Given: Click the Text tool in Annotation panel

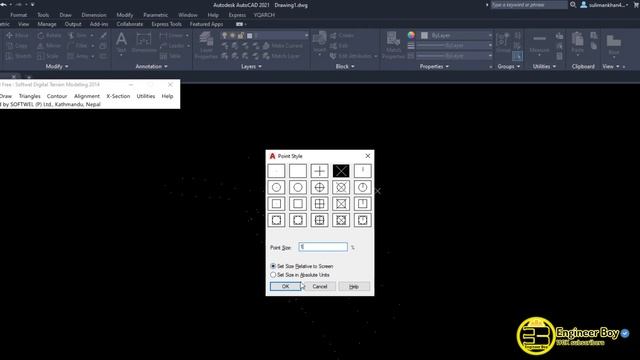Looking at the screenshot, I should 121,42.
